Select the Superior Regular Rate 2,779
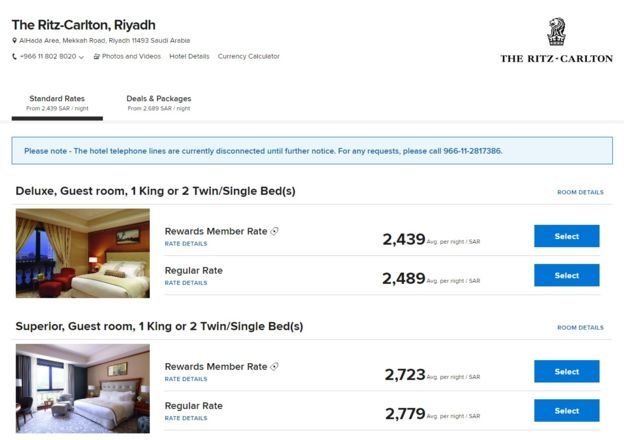 (566, 410)
